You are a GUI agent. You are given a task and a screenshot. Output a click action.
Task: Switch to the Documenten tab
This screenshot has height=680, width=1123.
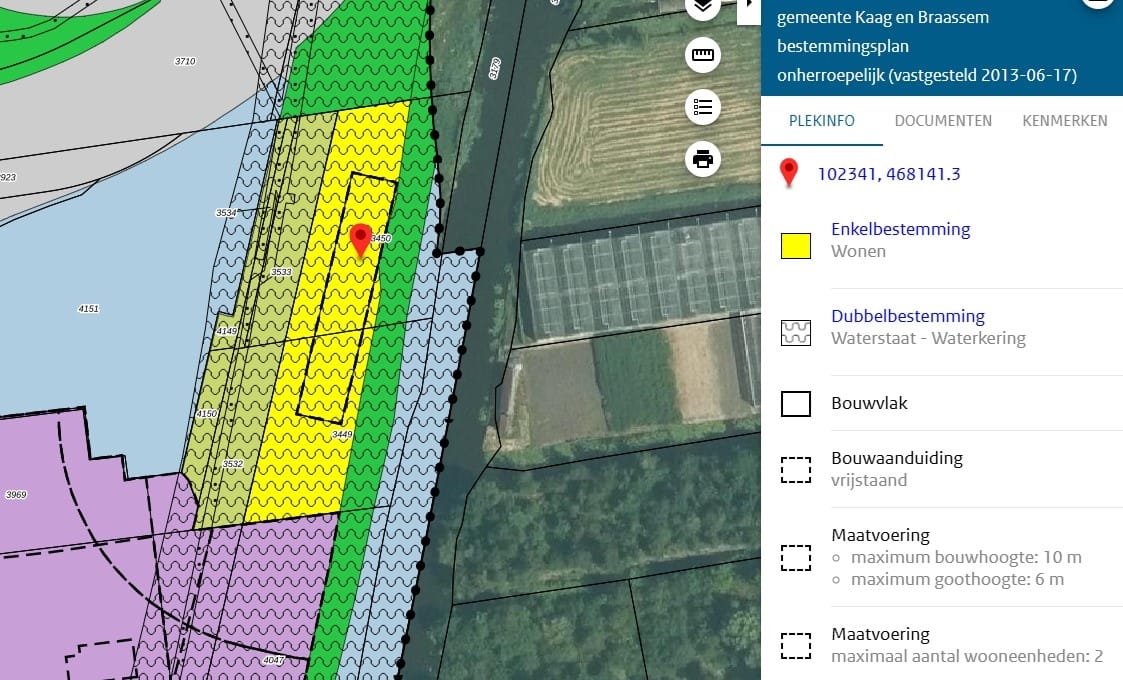tap(943, 121)
